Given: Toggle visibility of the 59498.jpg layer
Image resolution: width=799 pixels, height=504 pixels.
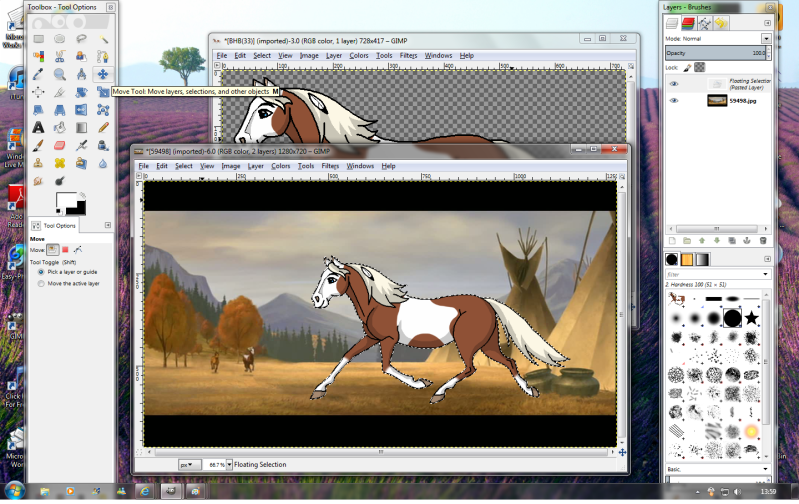Looking at the screenshot, I should 674,101.
